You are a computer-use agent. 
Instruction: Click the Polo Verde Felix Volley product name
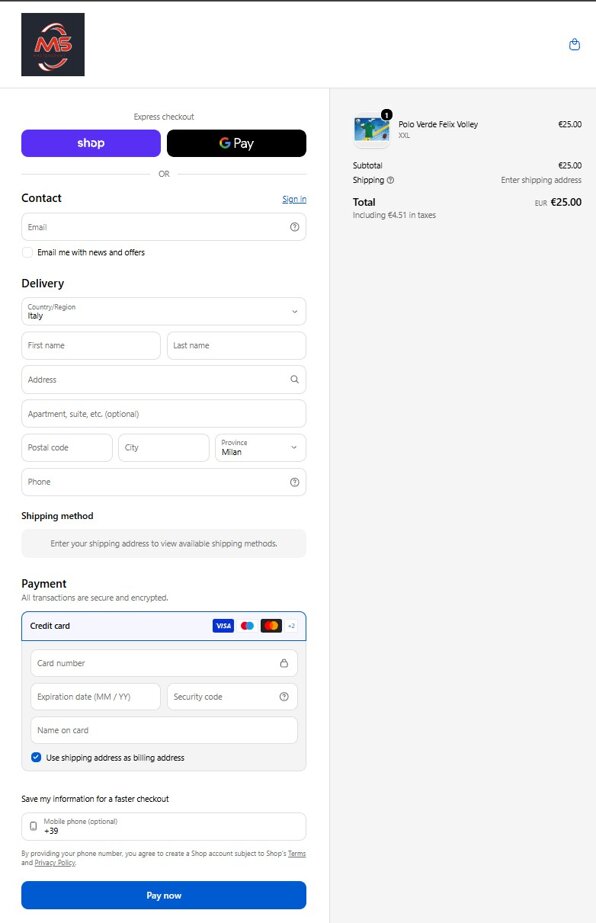[438, 124]
